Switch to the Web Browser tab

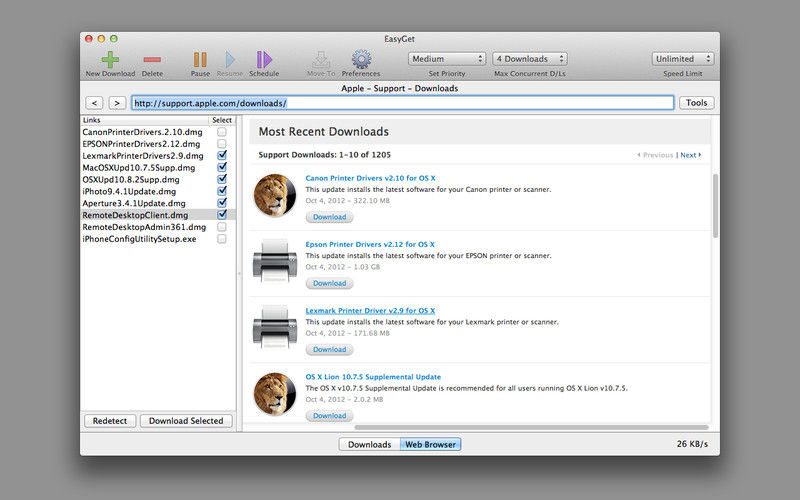click(431, 444)
